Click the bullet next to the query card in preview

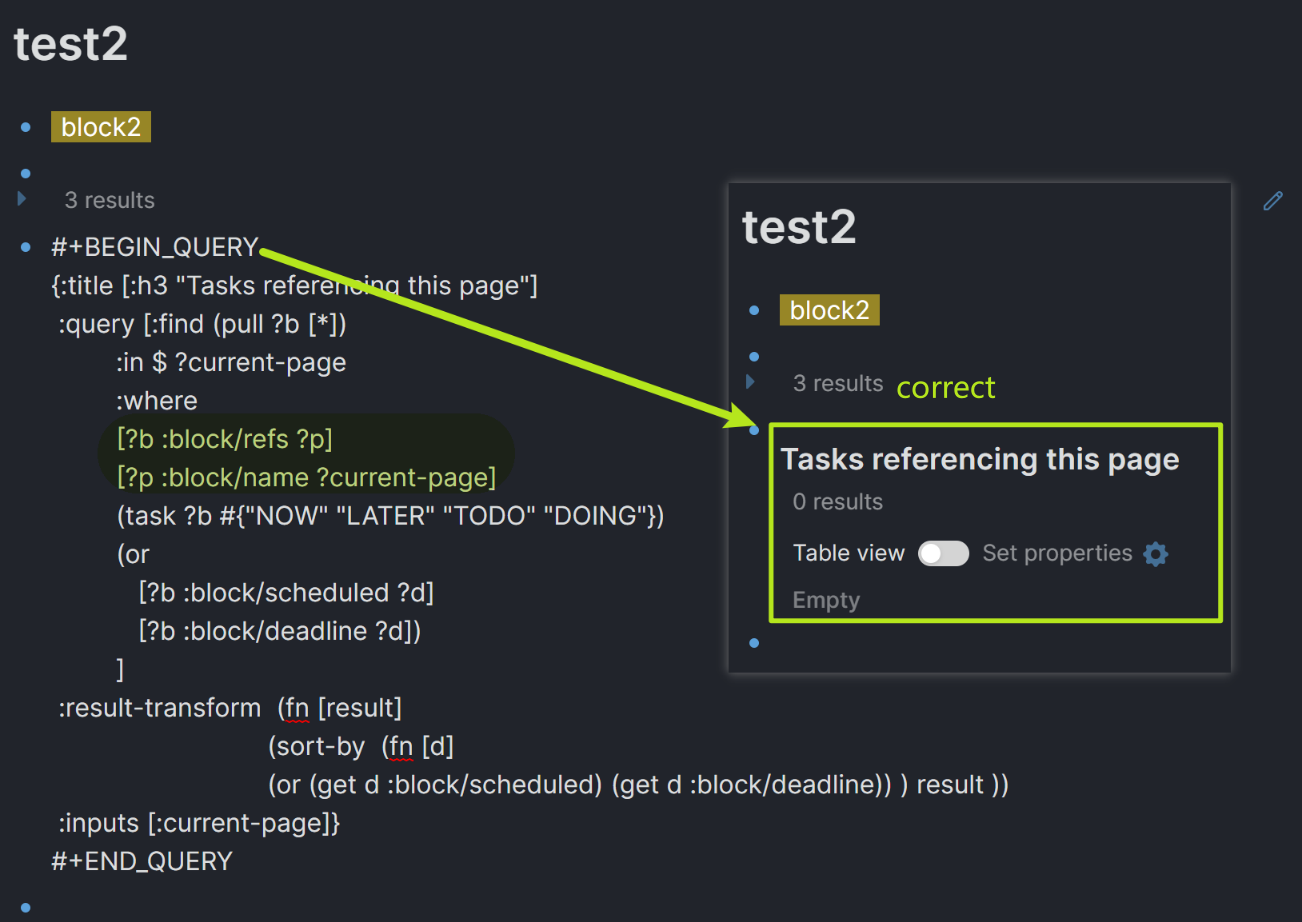pos(753,429)
